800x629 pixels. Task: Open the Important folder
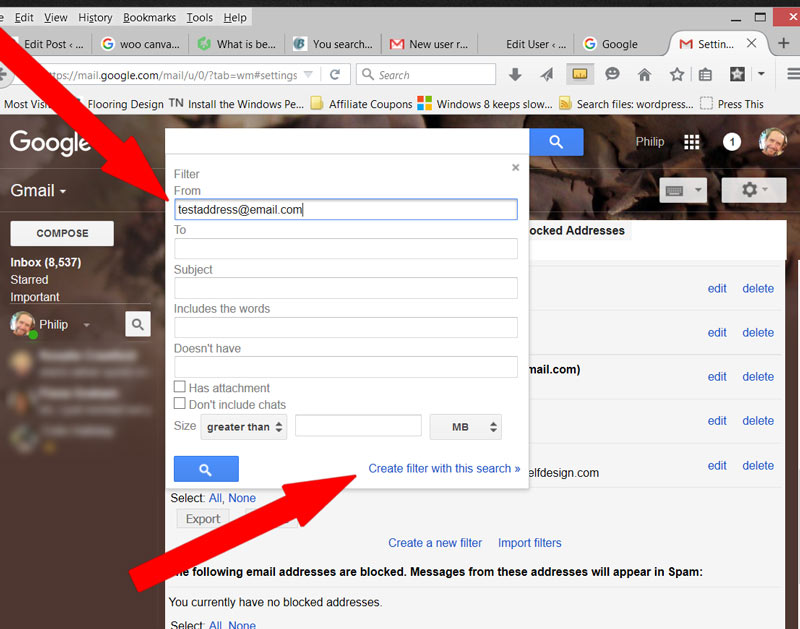pyautogui.click(x=35, y=297)
